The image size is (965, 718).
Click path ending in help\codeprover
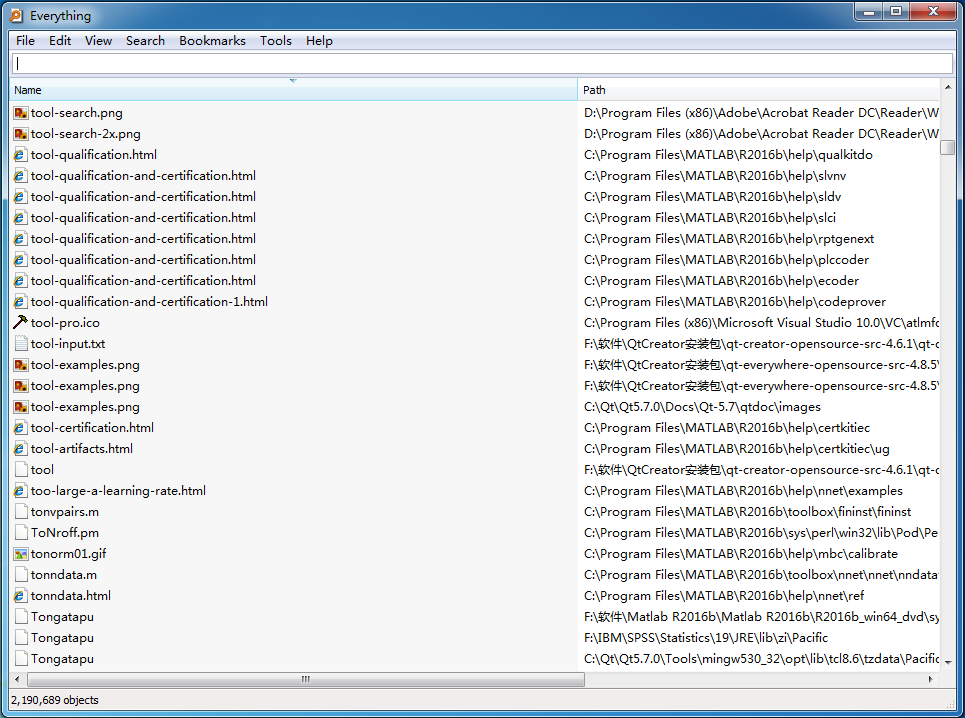coord(735,301)
